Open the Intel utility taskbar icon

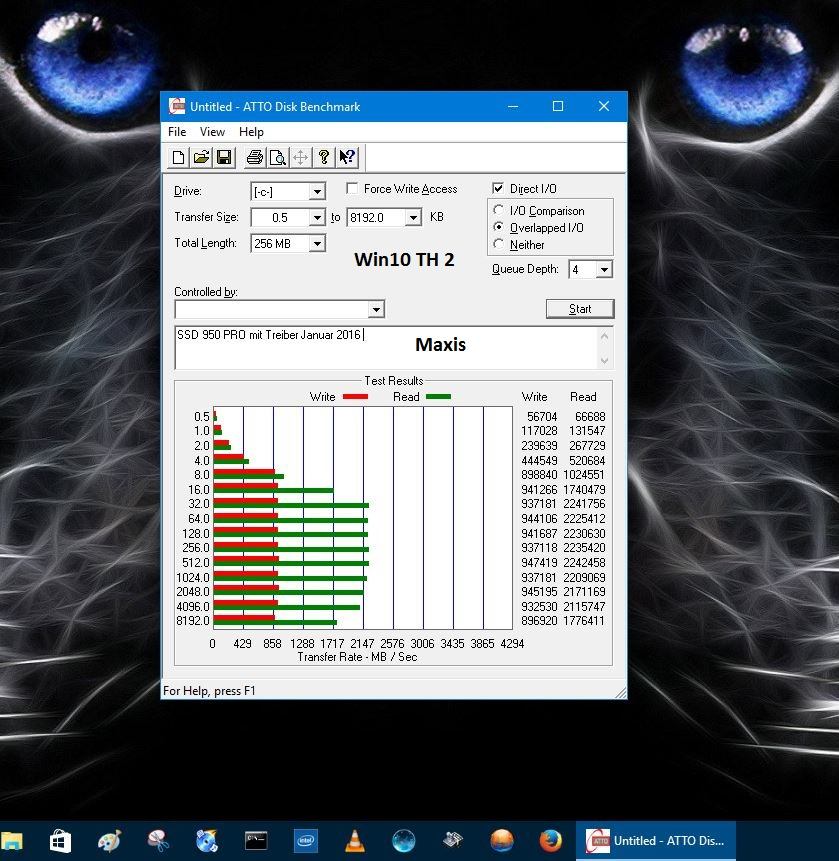305,841
